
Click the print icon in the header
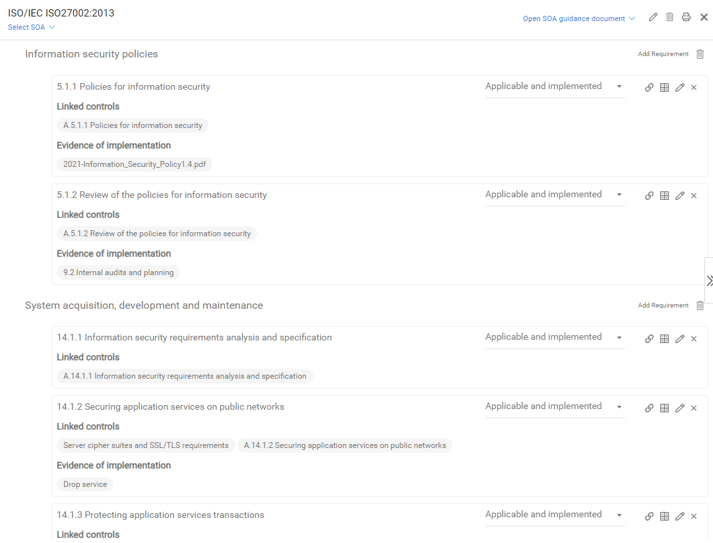point(686,17)
